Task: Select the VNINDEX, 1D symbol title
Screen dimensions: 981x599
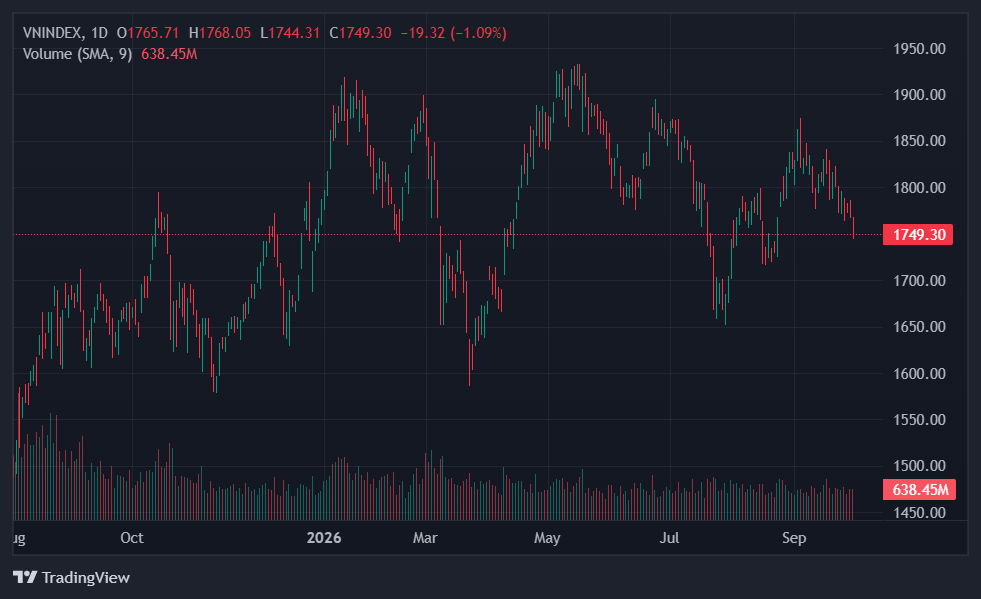Action: [x=65, y=33]
